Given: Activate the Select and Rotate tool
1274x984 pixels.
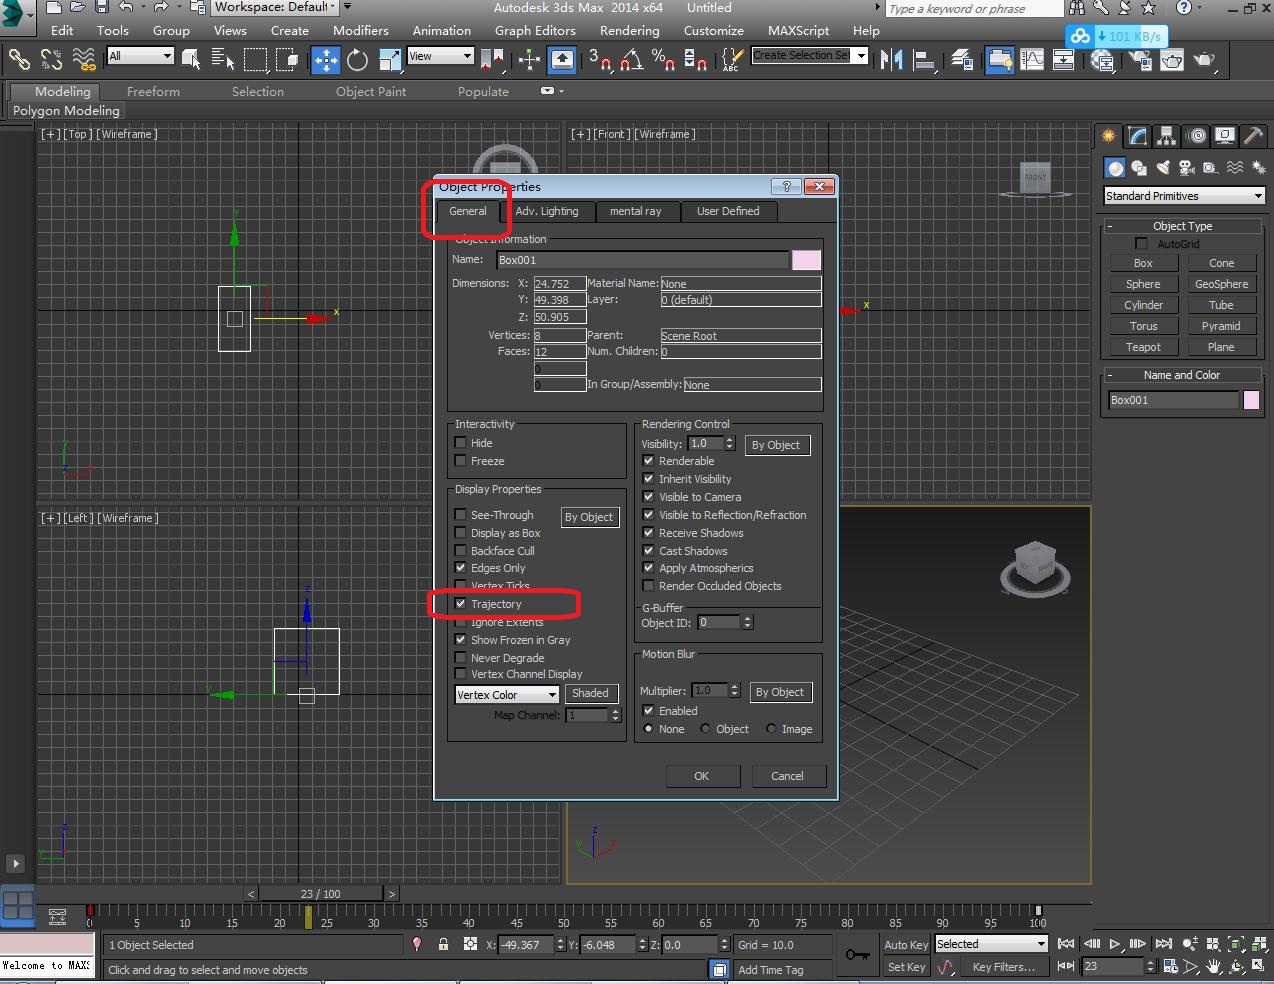Looking at the screenshot, I should tap(357, 60).
